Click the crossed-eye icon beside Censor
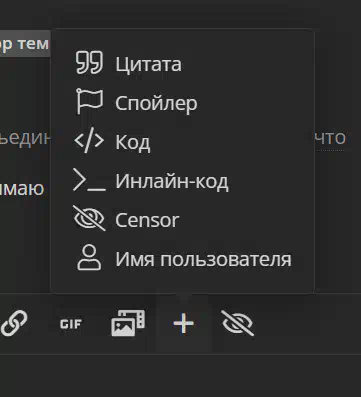This screenshot has width=361, height=397. pyautogui.click(x=89, y=218)
